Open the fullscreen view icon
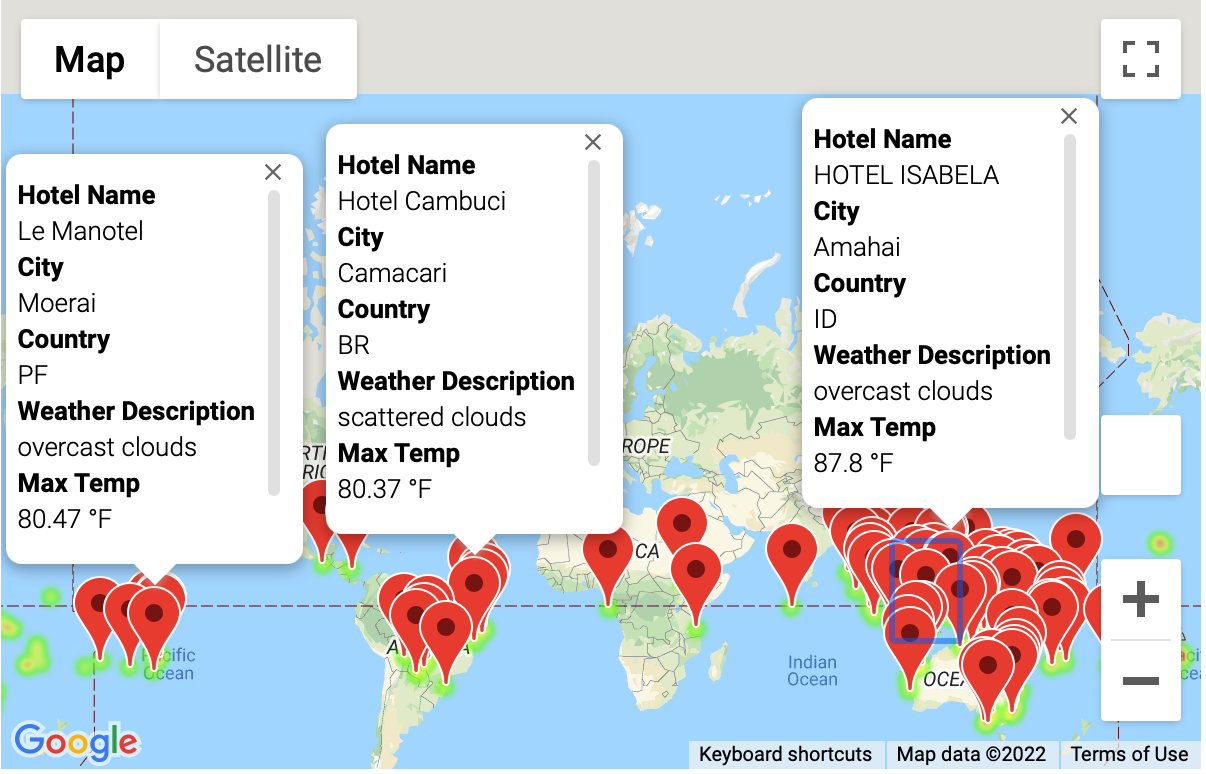The width and height of the screenshot is (1206, 774). (1140, 59)
